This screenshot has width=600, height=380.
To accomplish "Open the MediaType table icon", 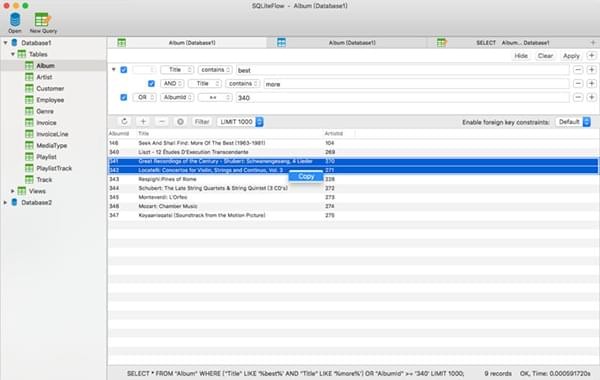I will pos(29,145).
